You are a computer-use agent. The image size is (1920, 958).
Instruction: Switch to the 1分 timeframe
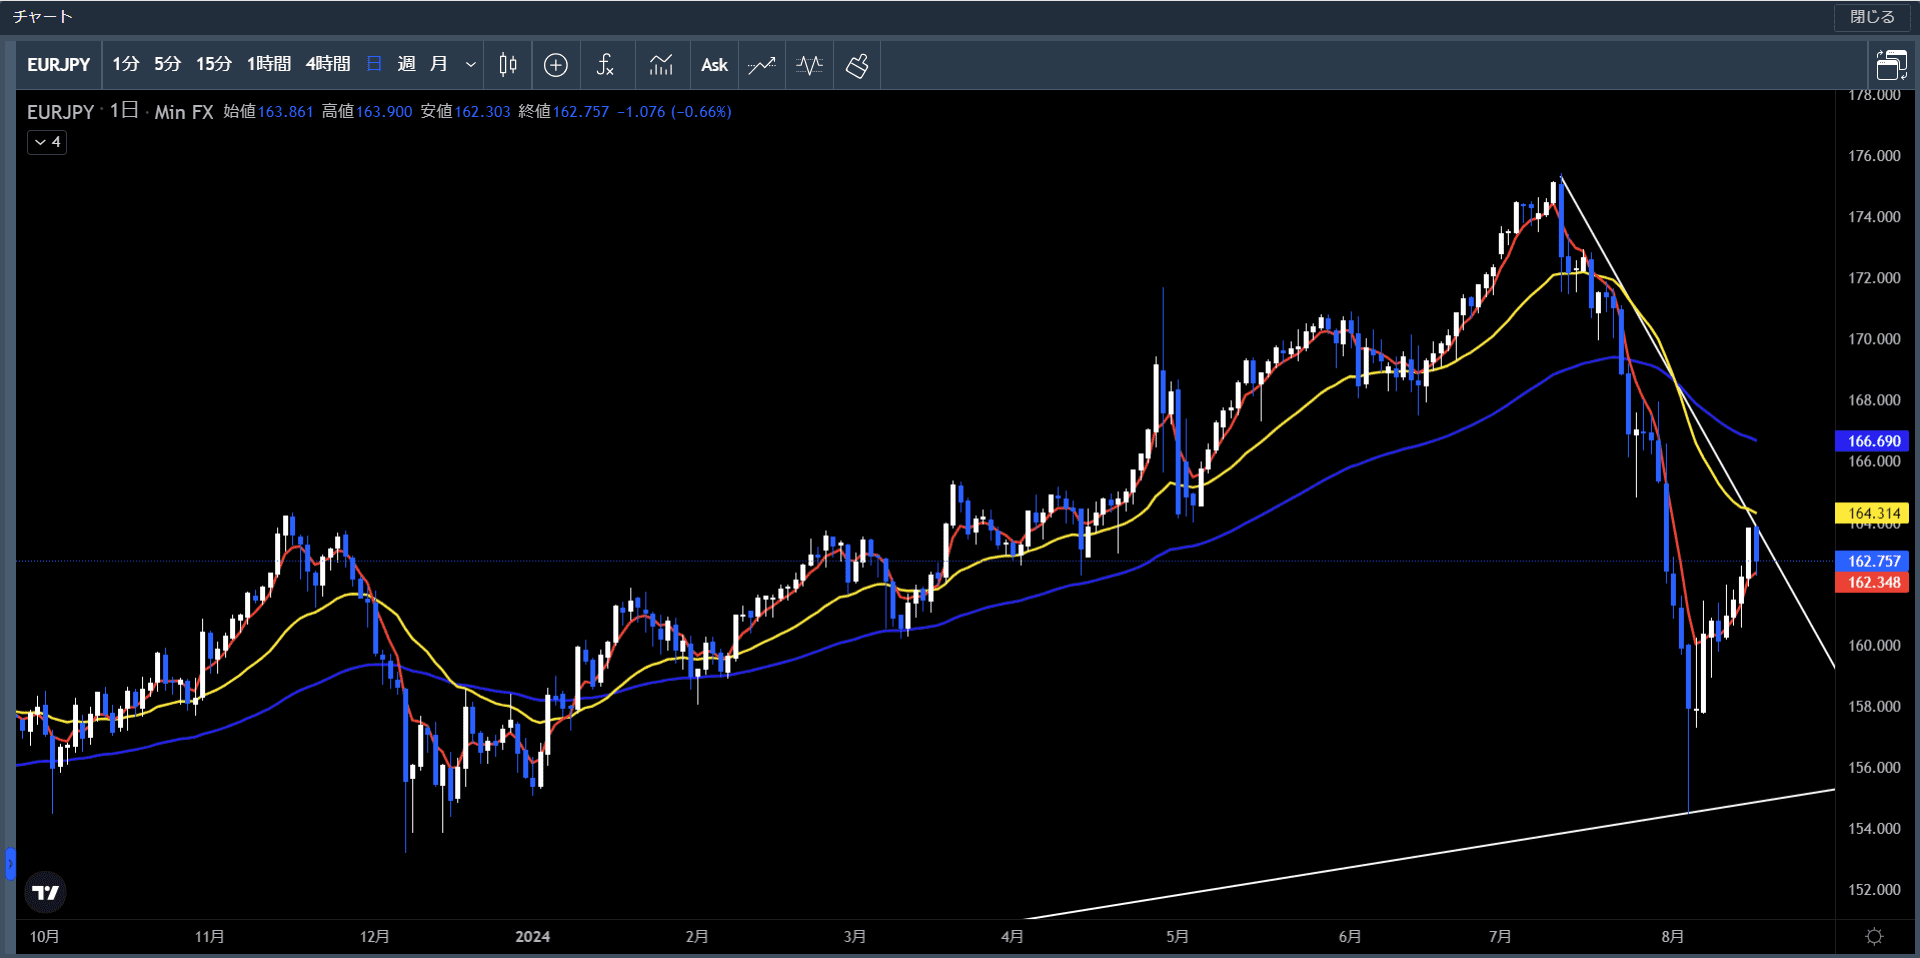tap(126, 65)
